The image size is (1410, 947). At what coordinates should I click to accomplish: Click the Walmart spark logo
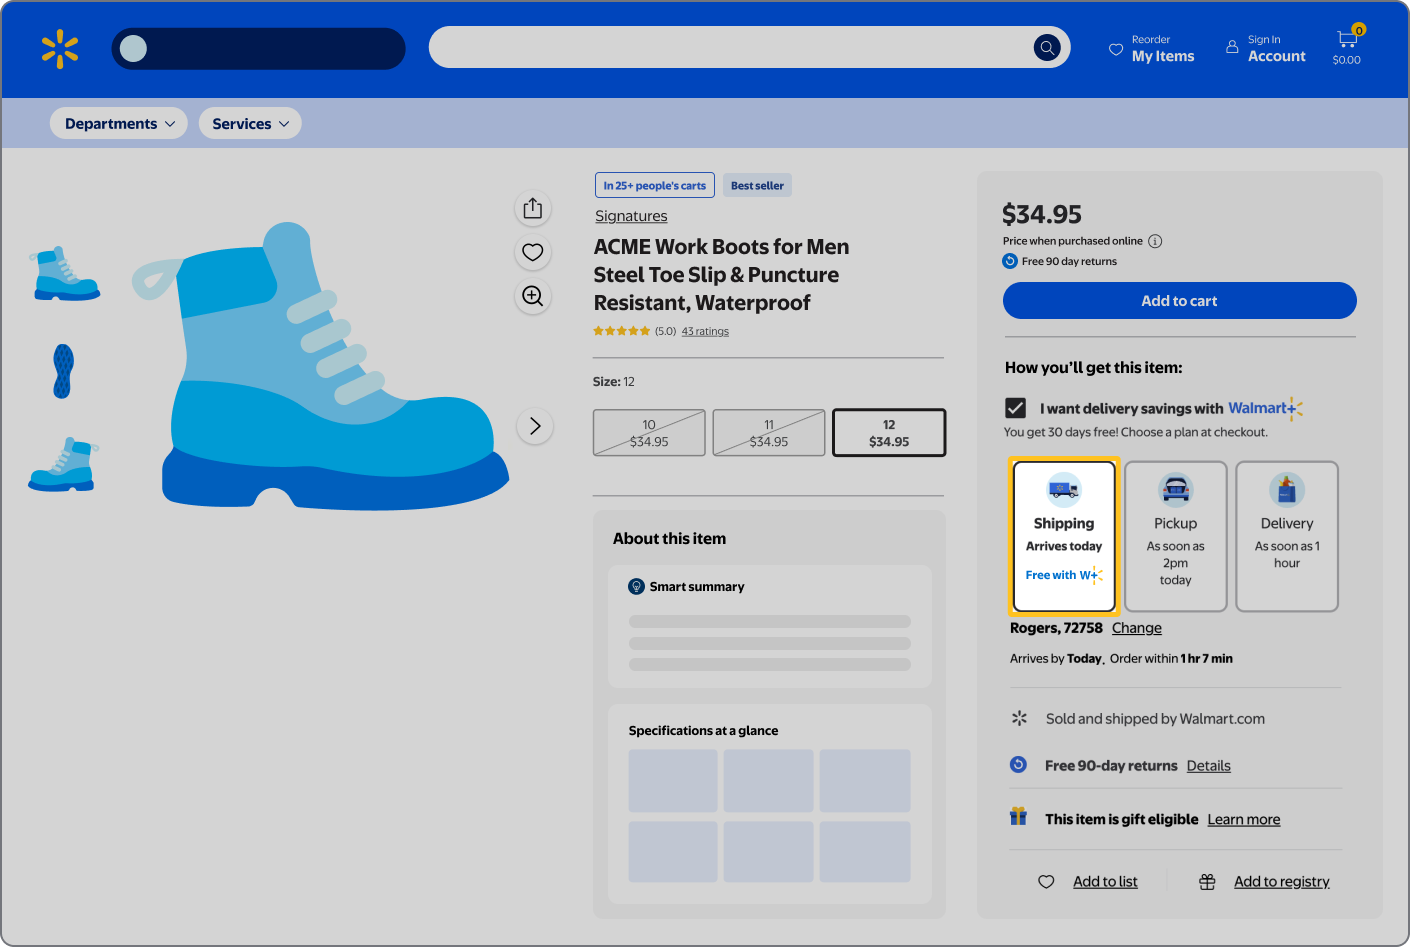60,49
